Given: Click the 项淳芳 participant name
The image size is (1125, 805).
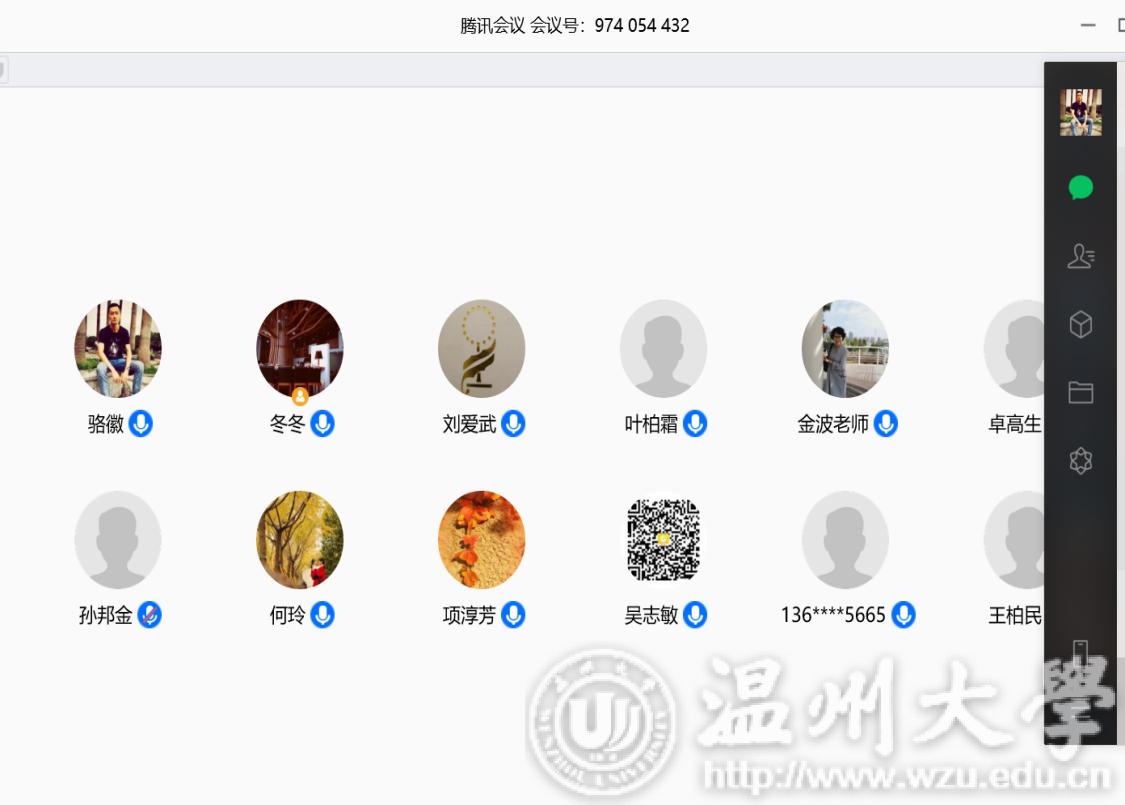Looking at the screenshot, I should coord(469,615).
